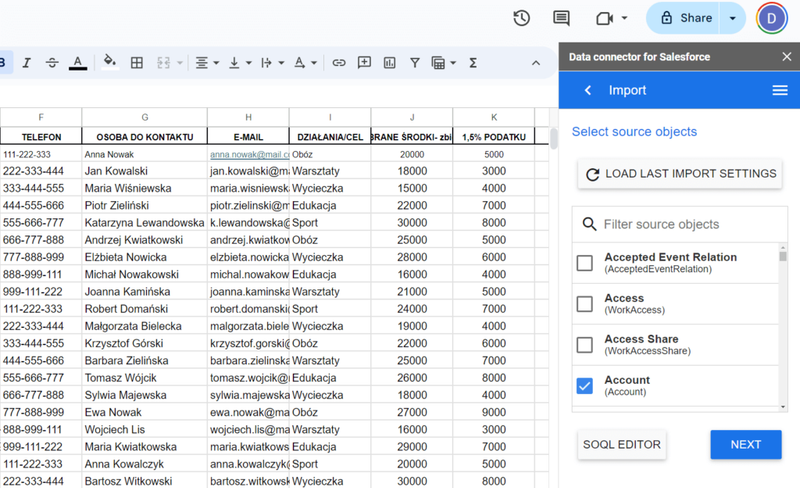Select column G header

[144, 117]
